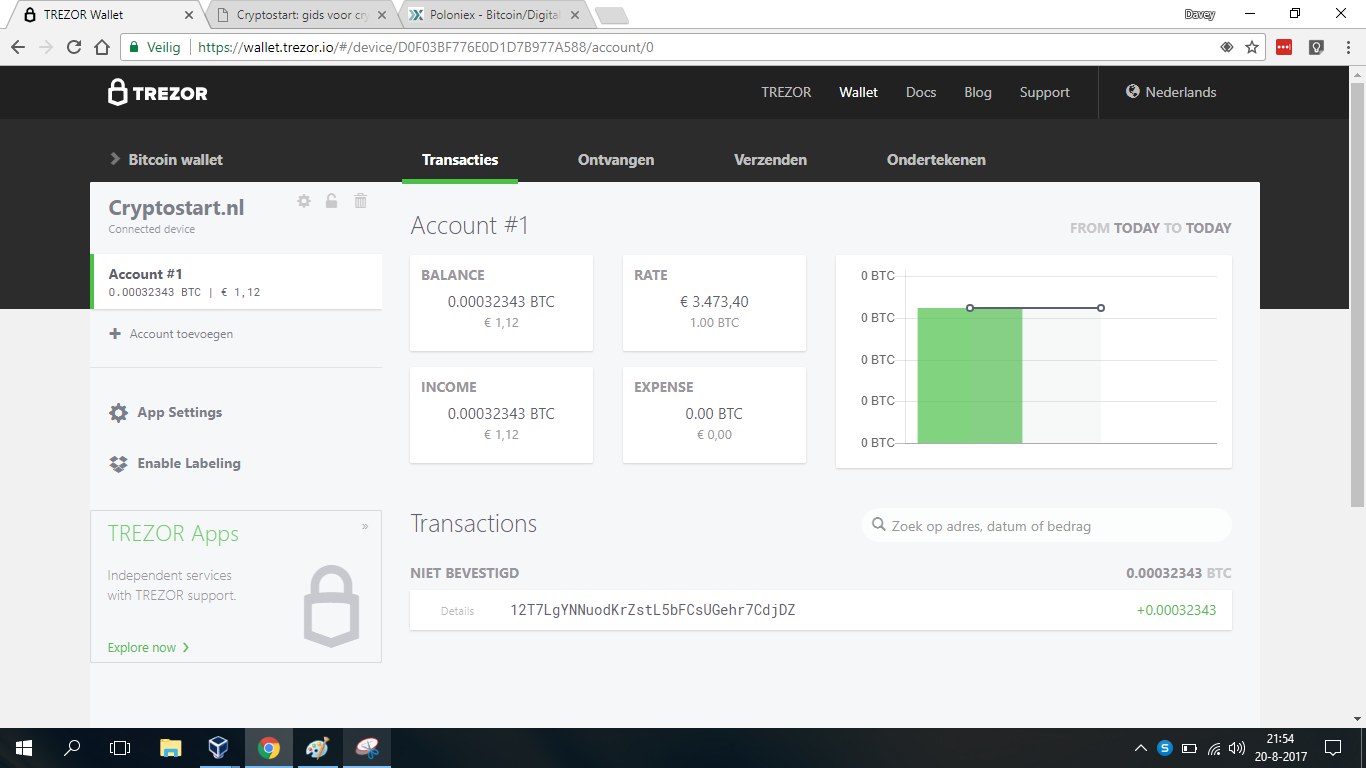Bookmark this page with the star icon
Viewport: 1366px width, 768px height.
click(1252, 47)
